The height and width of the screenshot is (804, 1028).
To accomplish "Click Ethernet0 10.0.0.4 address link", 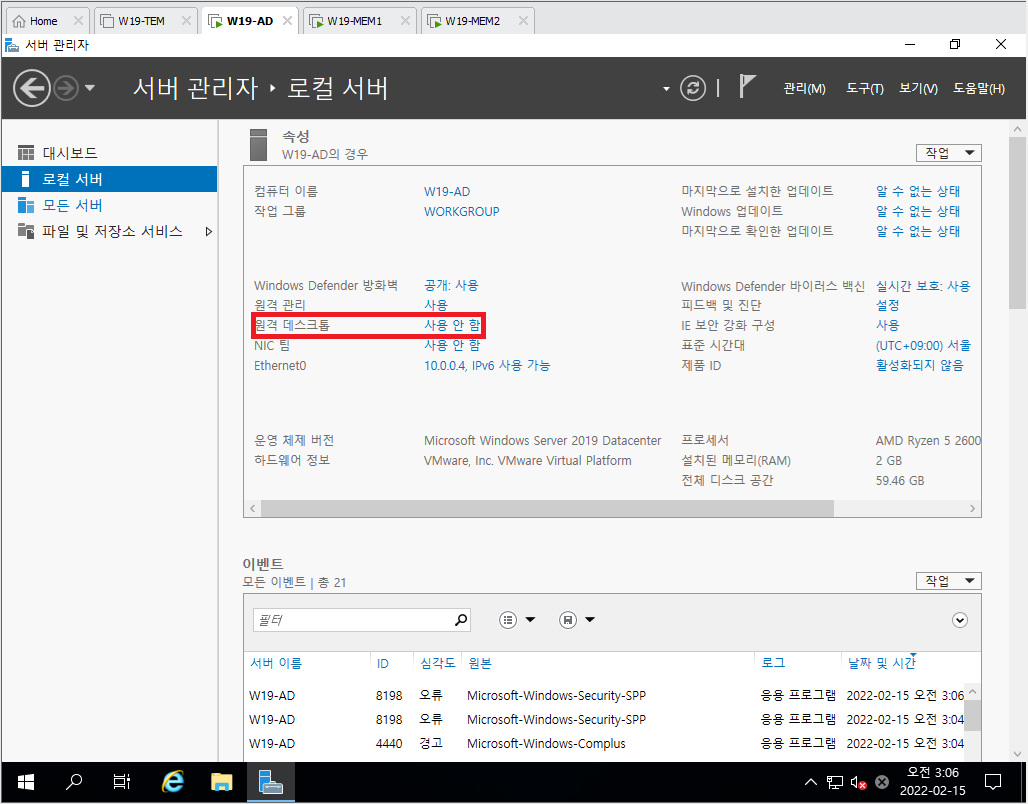I will click(x=487, y=365).
